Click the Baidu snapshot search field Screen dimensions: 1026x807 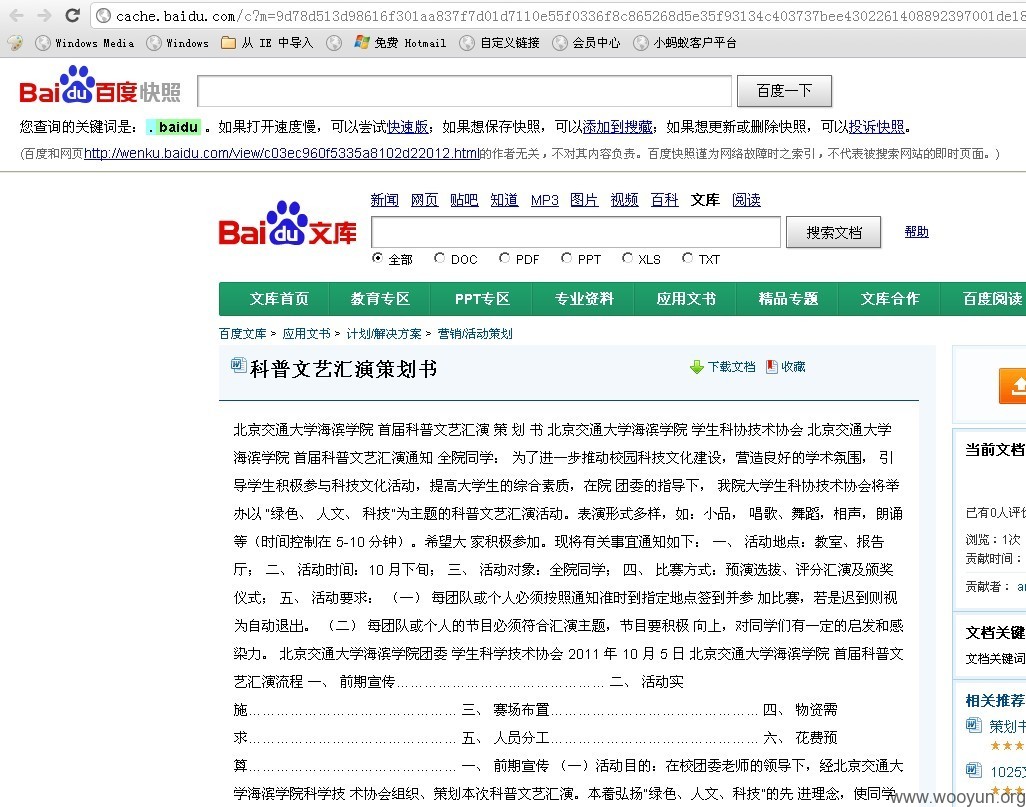(x=464, y=91)
